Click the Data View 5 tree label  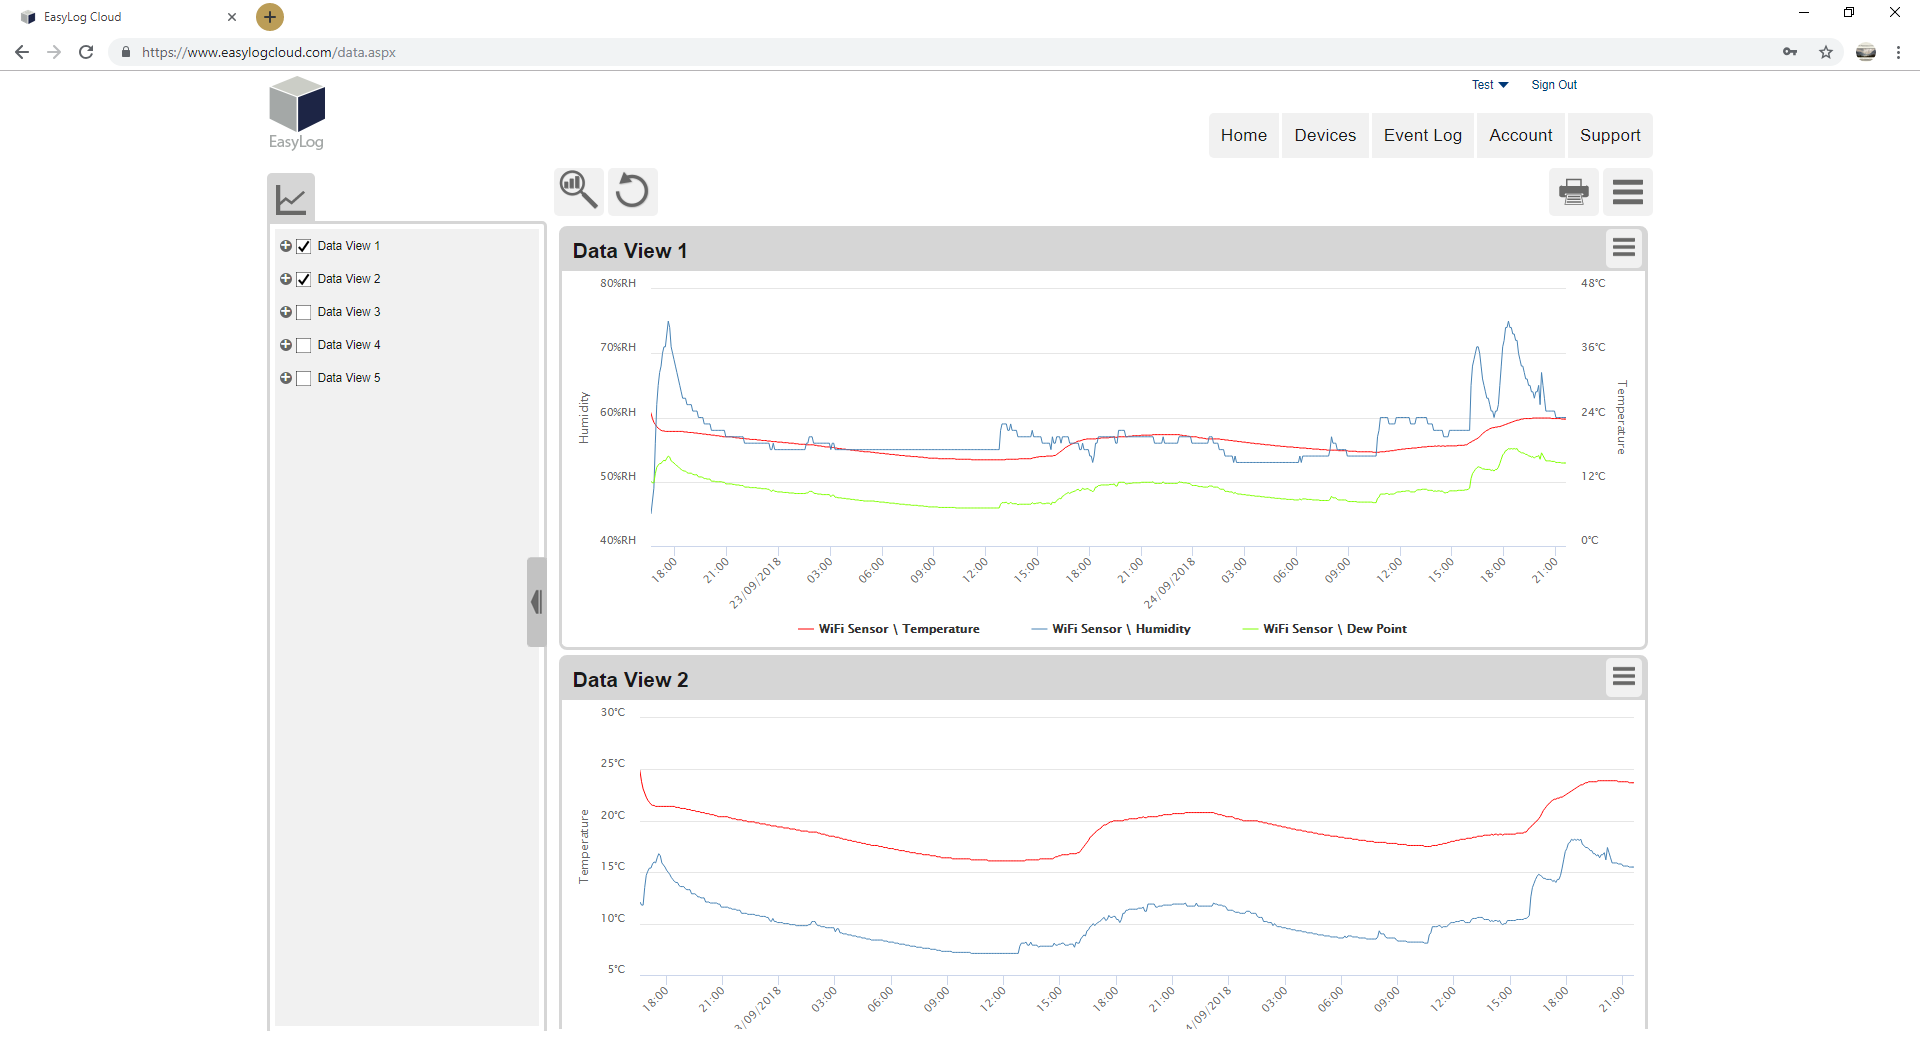[x=349, y=378]
